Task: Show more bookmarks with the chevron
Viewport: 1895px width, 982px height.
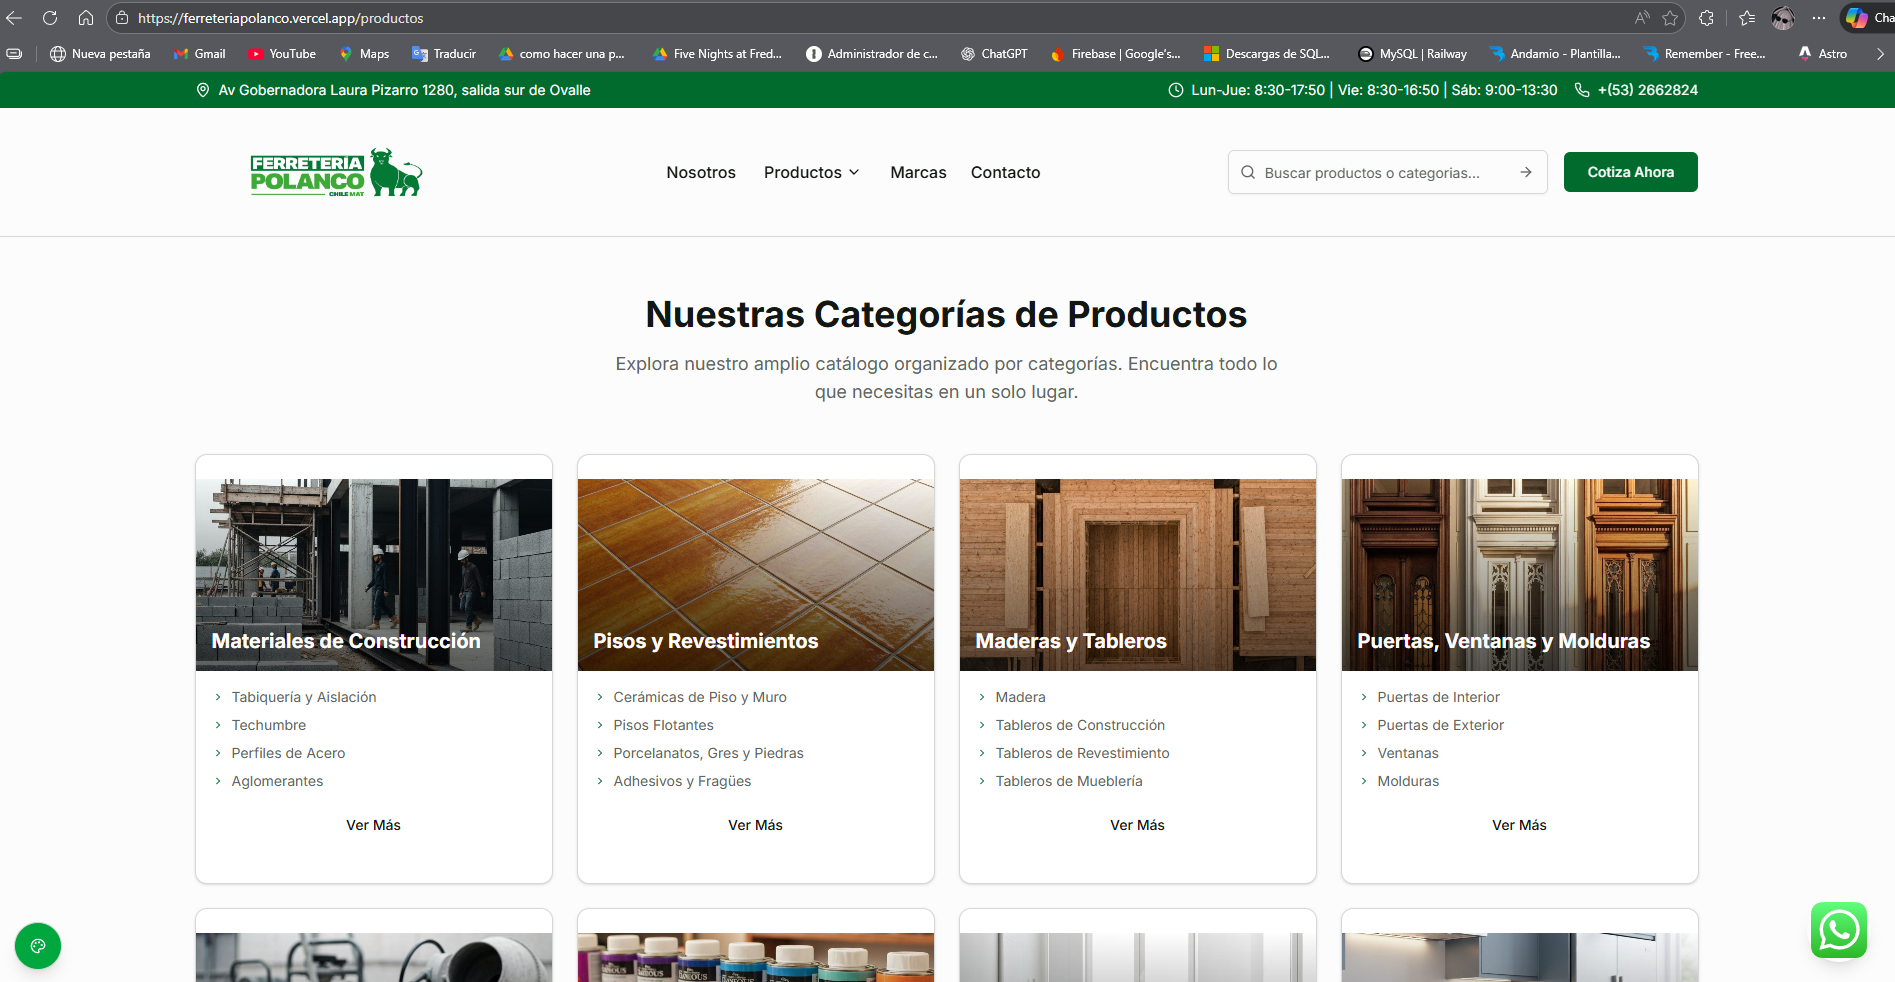Action: click(x=1880, y=54)
